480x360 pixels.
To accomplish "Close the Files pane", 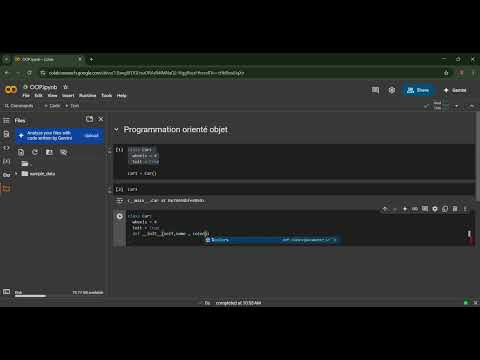I will pyautogui.click(x=101, y=119).
